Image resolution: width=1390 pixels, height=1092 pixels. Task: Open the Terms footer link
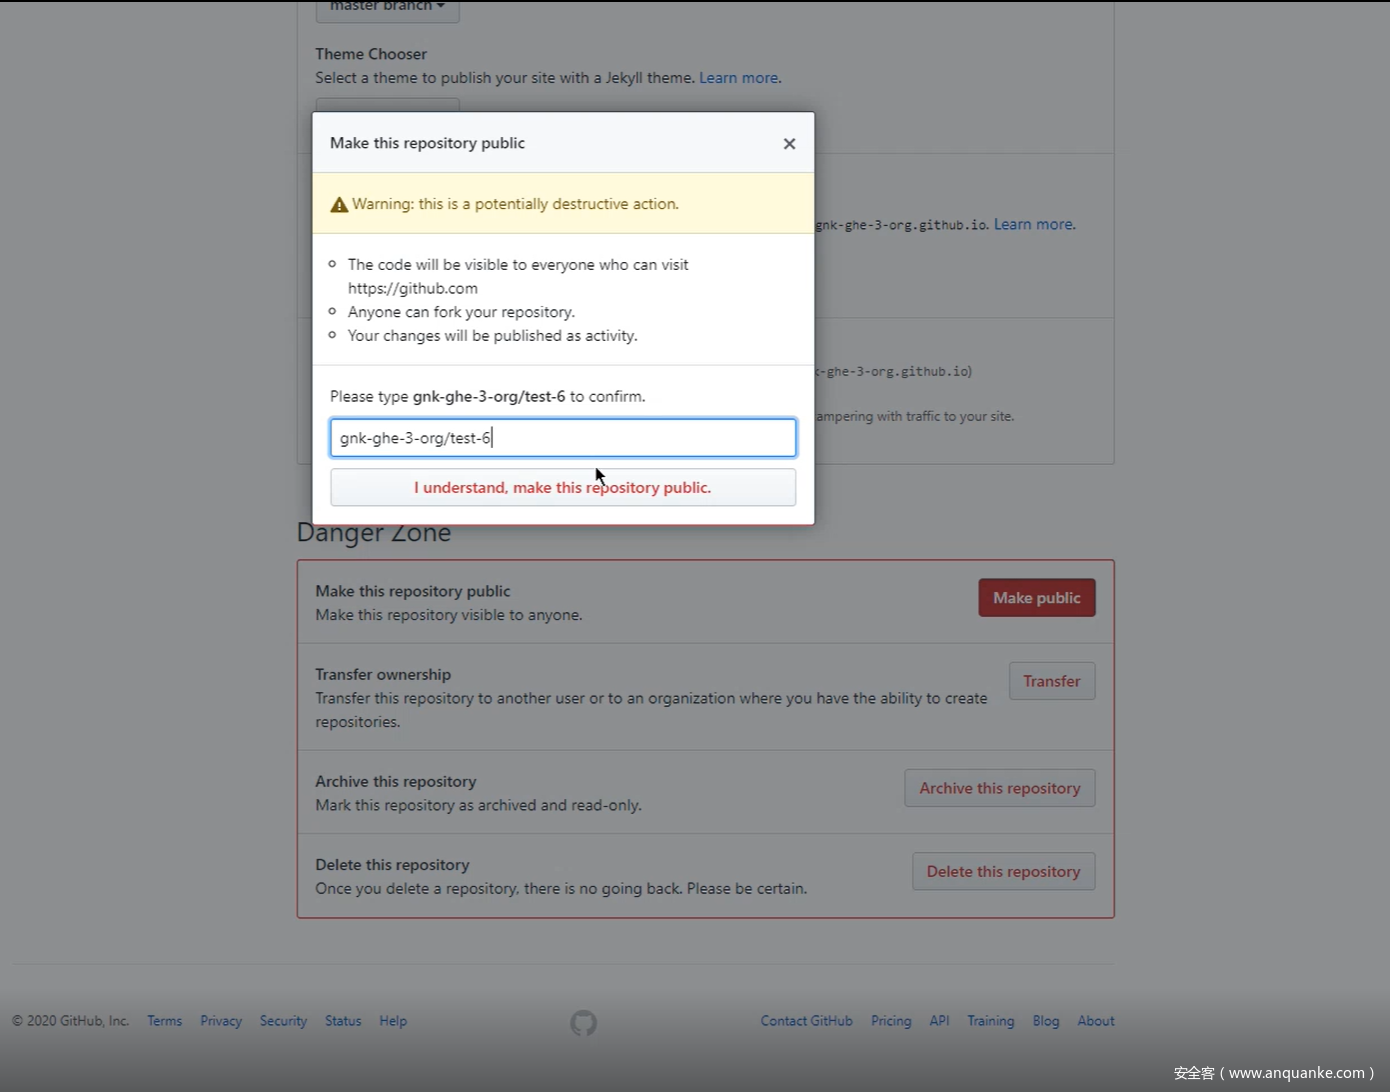[x=165, y=1021]
